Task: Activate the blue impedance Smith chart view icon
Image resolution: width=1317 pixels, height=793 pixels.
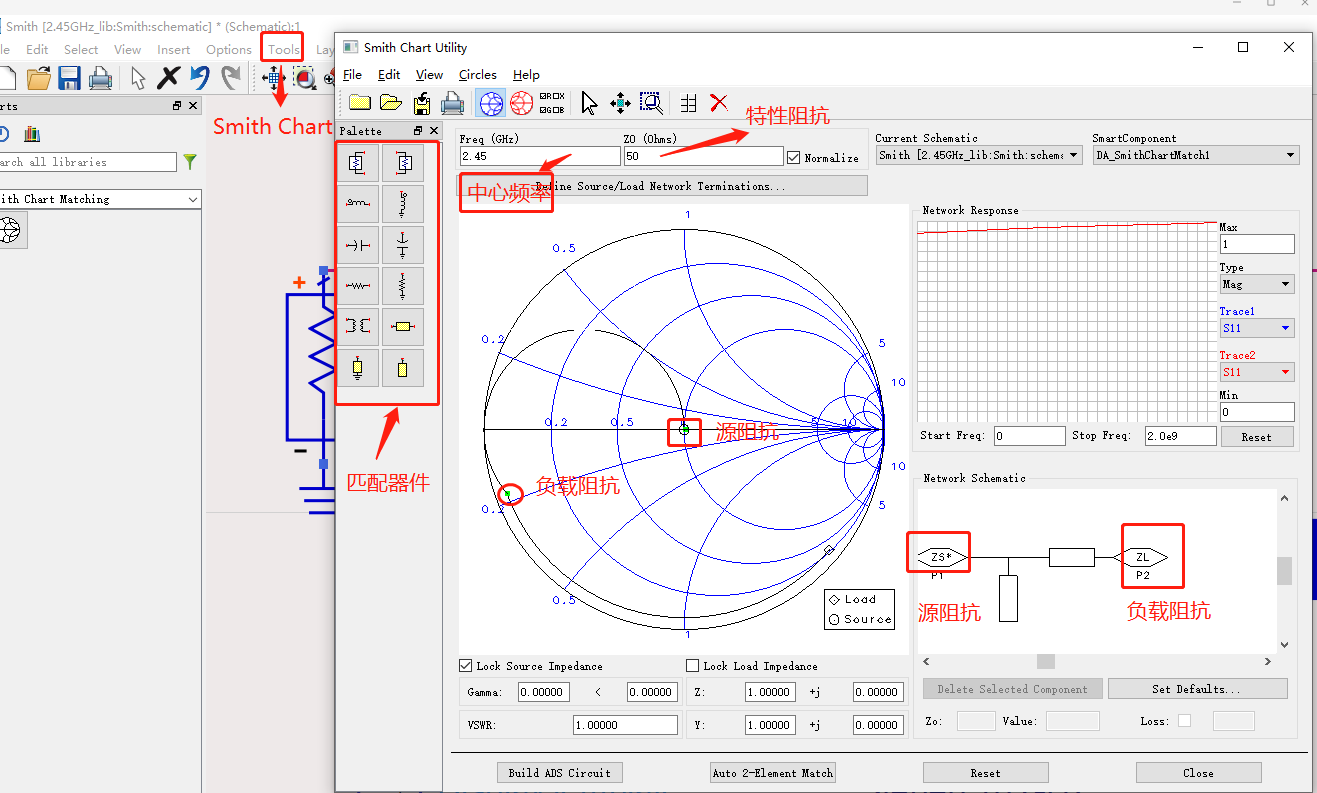Action: tap(489, 102)
